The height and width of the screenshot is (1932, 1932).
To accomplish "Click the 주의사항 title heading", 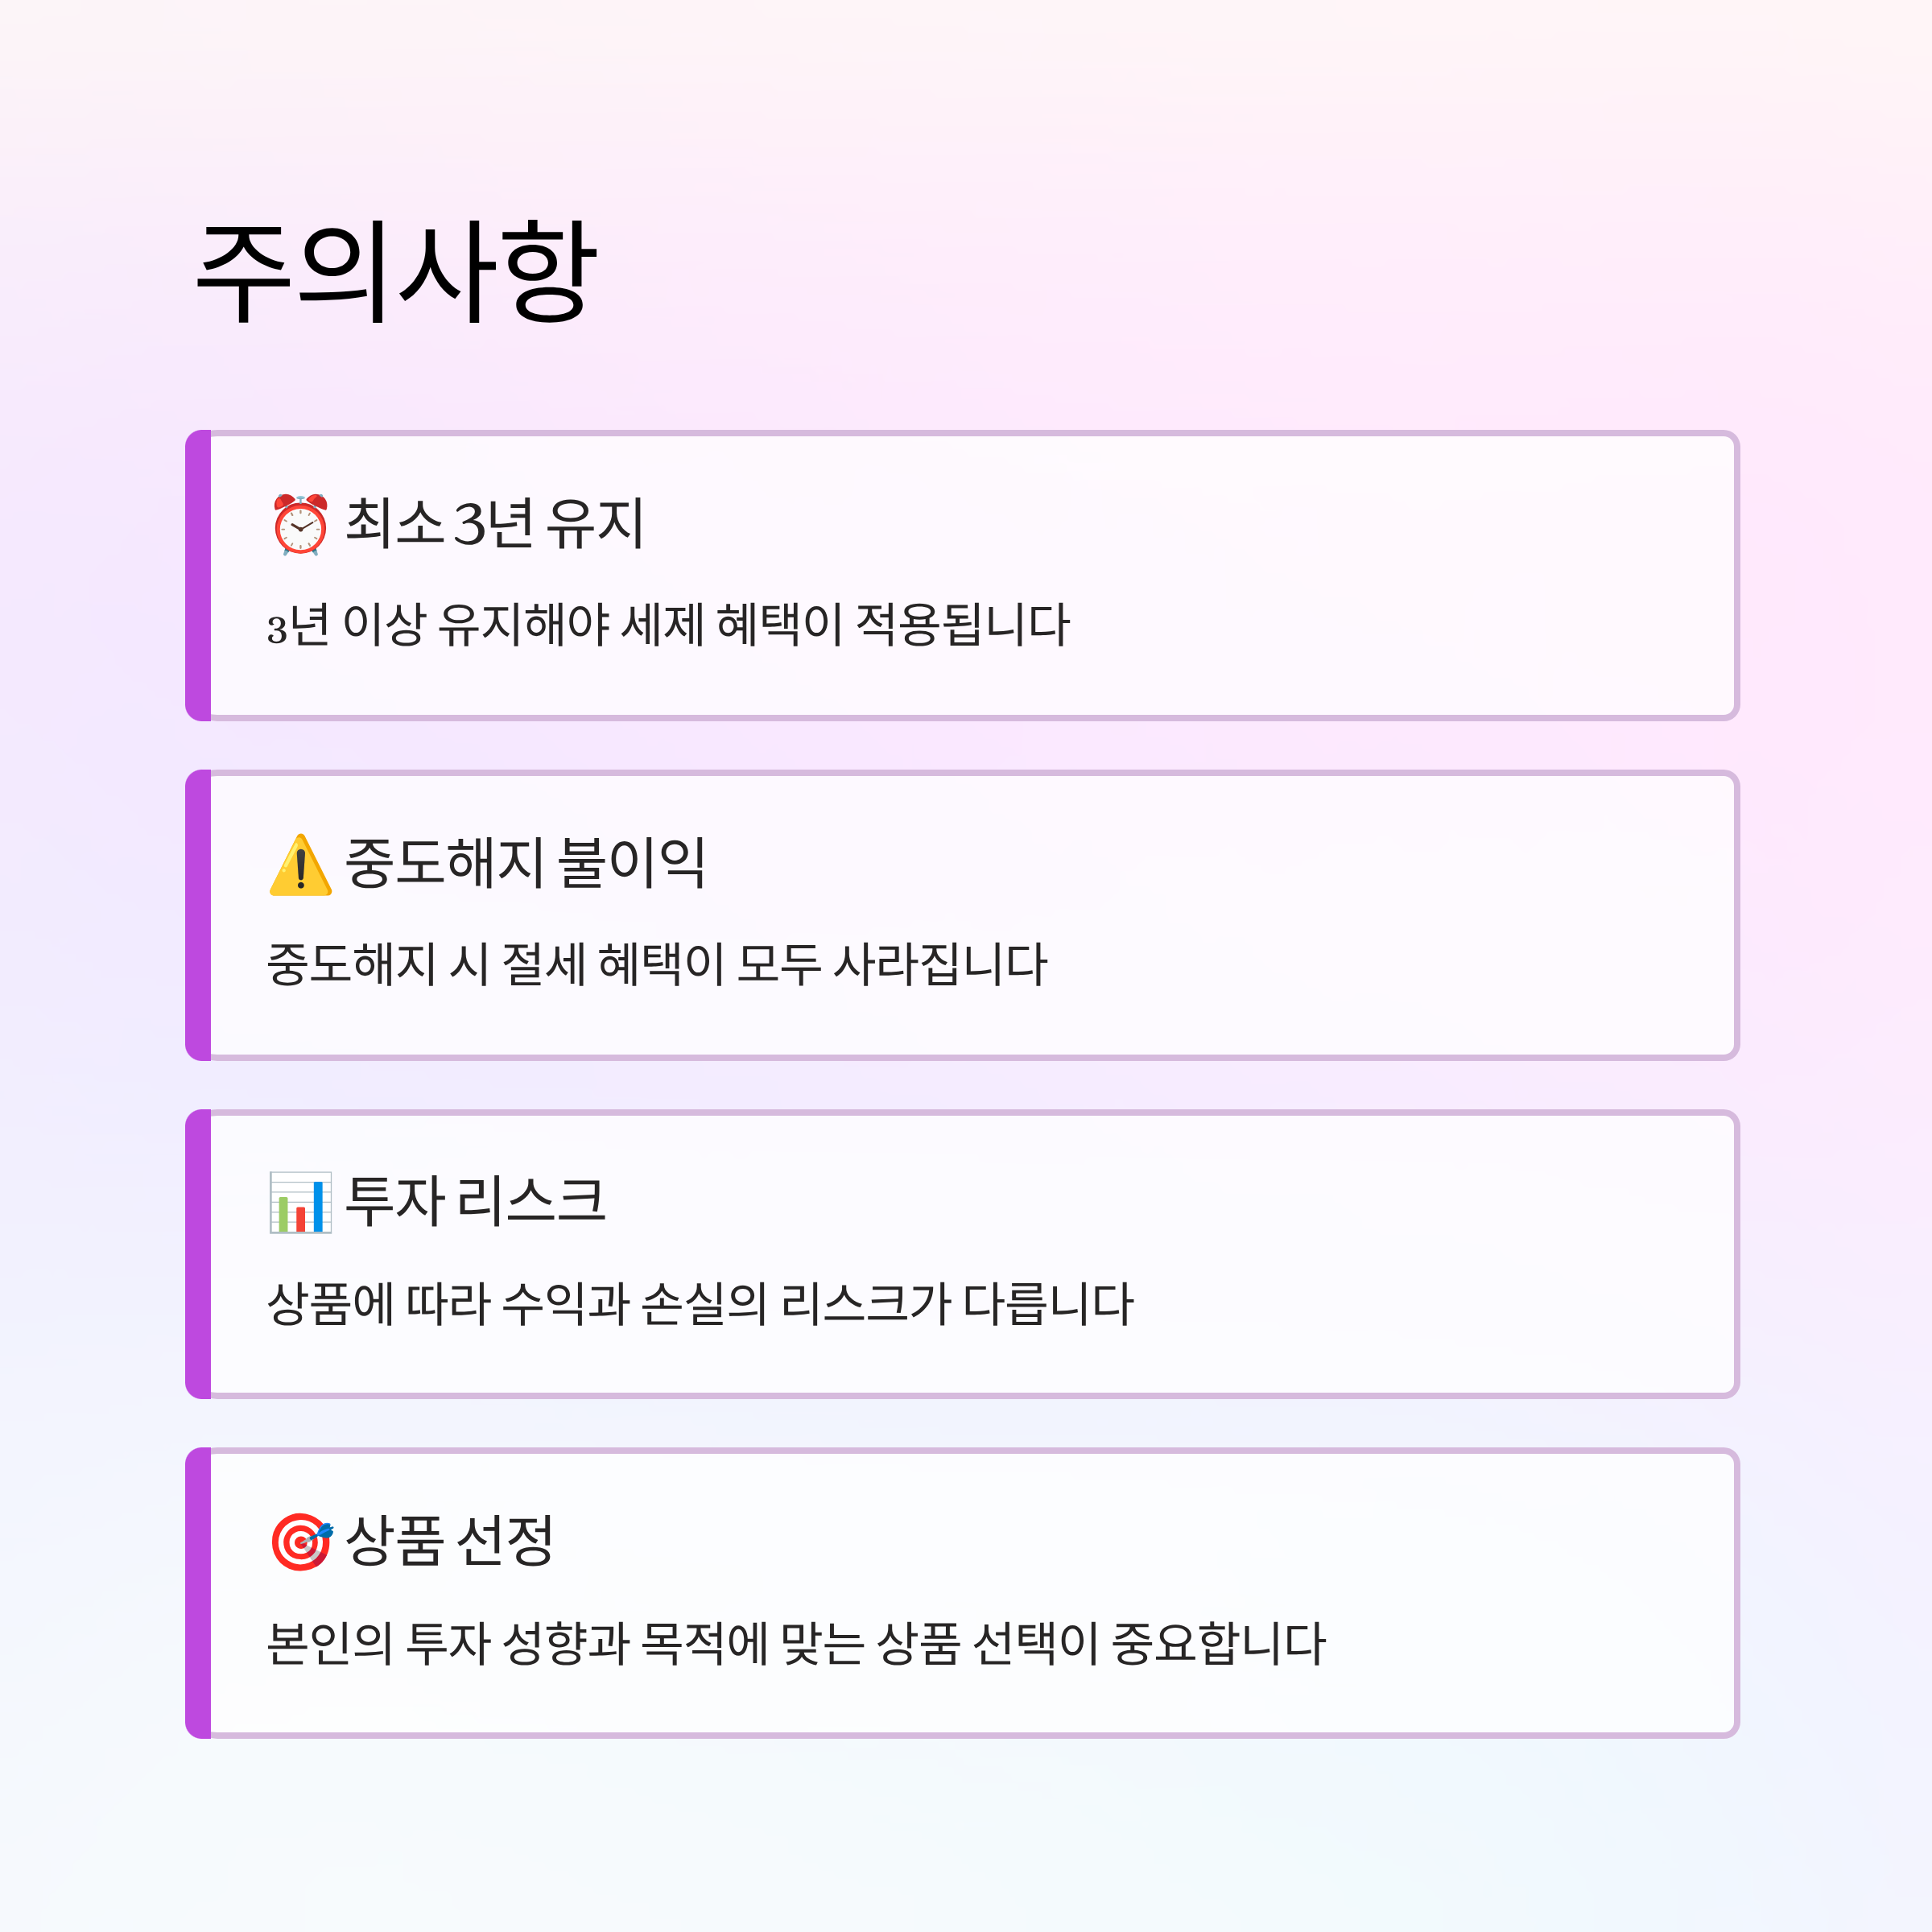I will 397,272.
